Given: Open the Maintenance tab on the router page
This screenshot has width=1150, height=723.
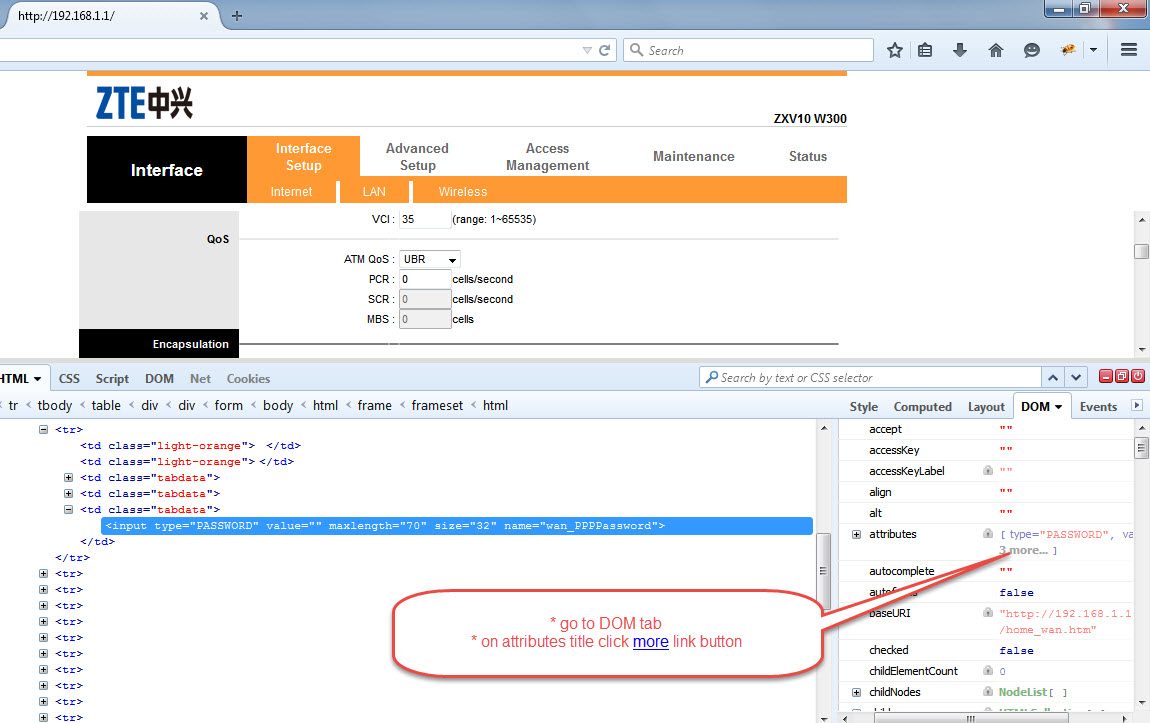Looking at the screenshot, I should [x=693, y=156].
